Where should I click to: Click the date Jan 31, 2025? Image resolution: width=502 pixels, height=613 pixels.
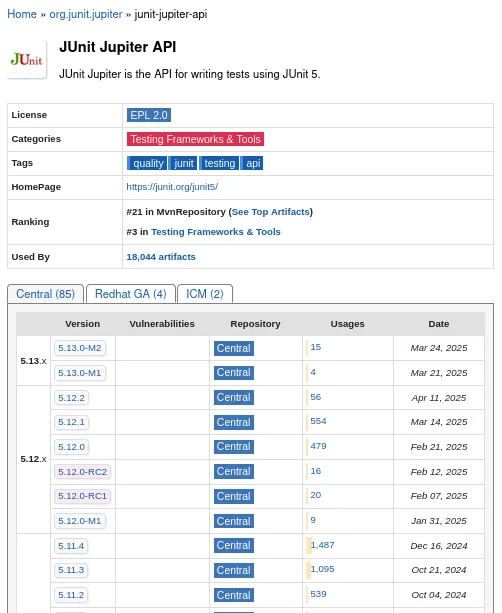439,521
